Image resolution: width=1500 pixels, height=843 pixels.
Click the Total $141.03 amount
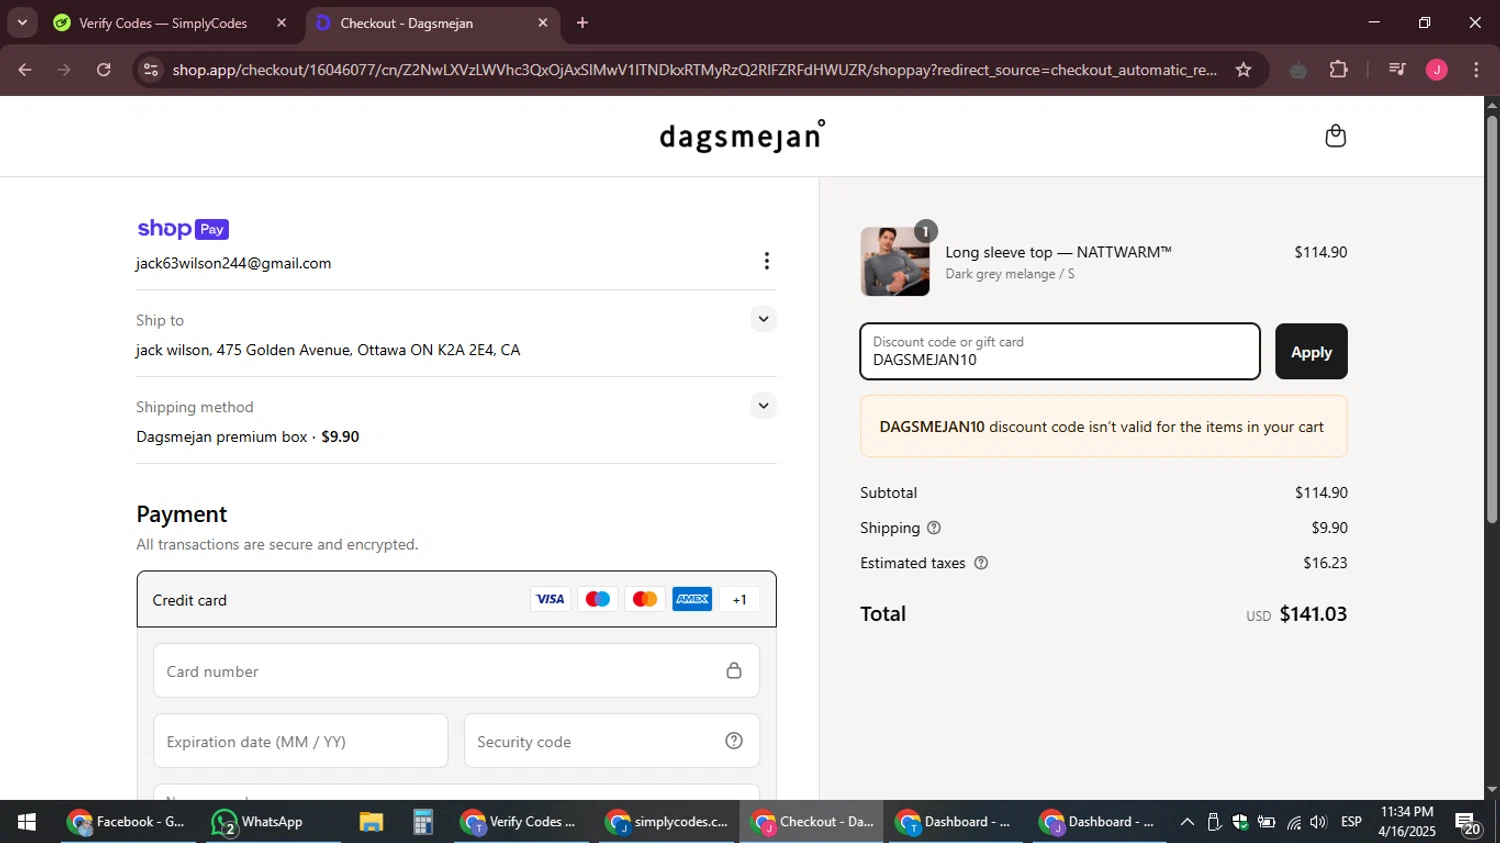(1313, 614)
